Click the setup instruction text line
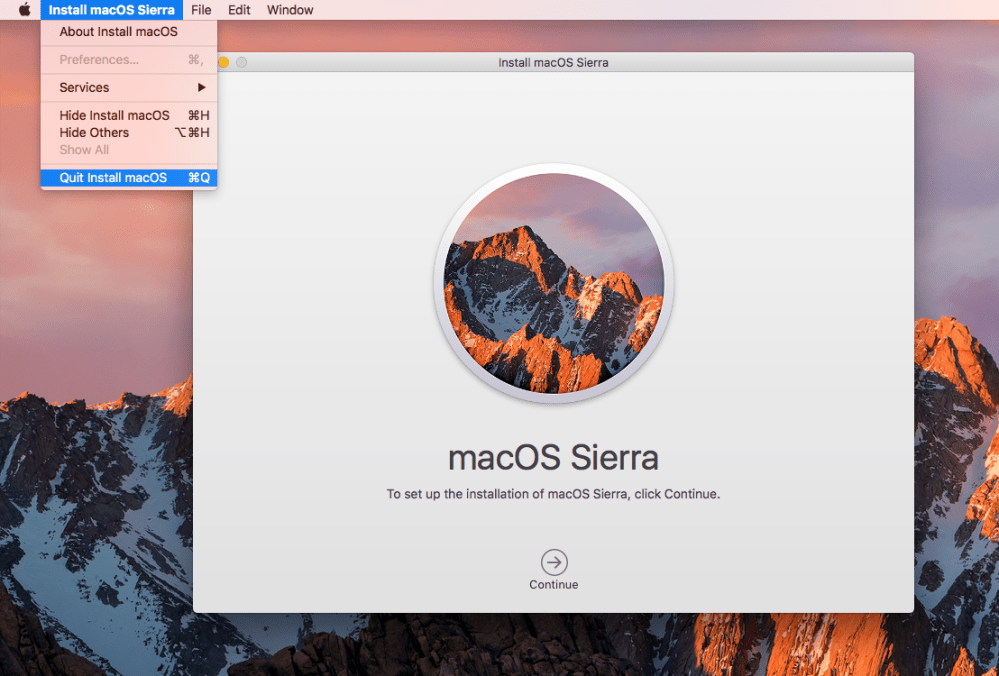The height and width of the screenshot is (676, 999). [x=553, y=494]
